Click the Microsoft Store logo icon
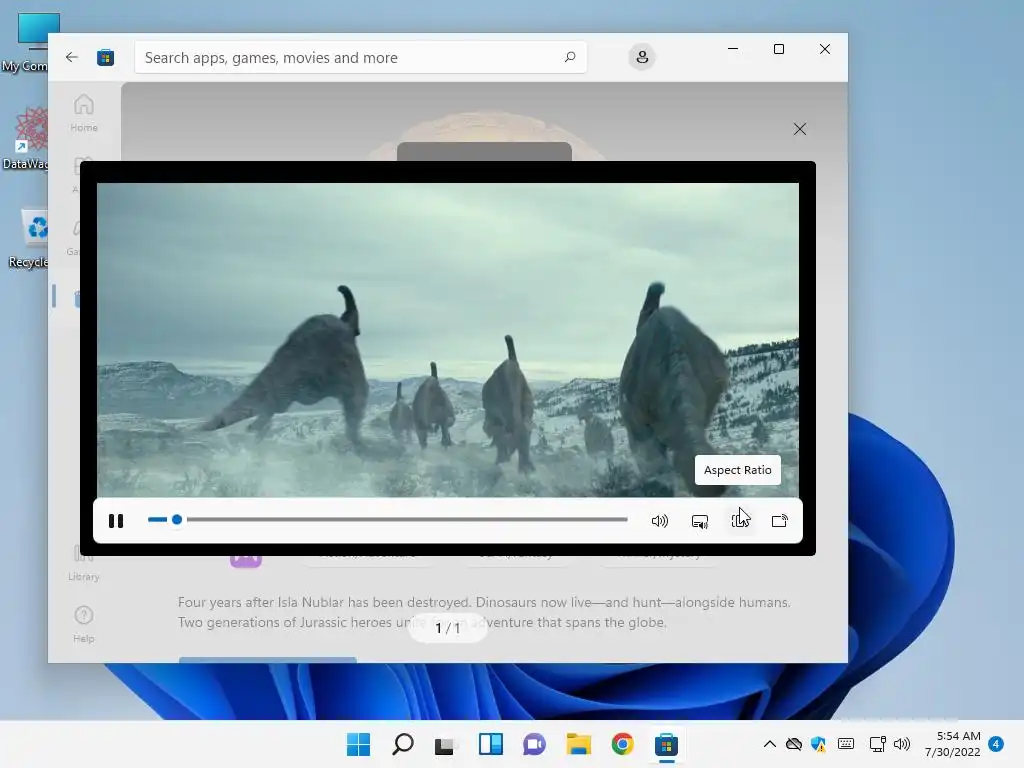This screenshot has height=768, width=1024. tap(105, 57)
